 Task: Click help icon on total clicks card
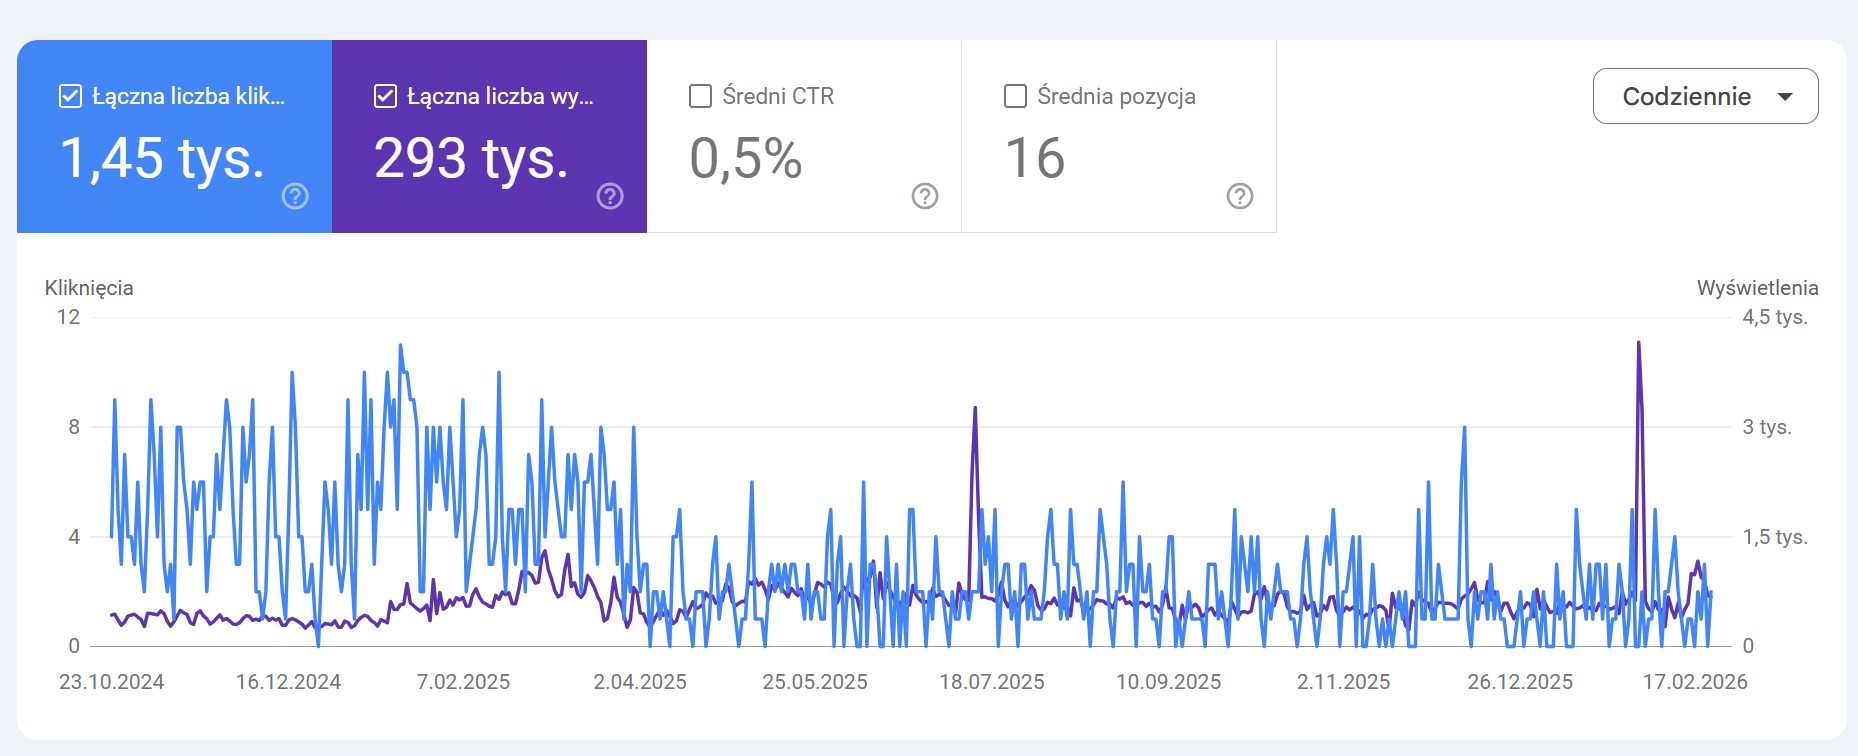pyautogui.click(x=295, y=196)
